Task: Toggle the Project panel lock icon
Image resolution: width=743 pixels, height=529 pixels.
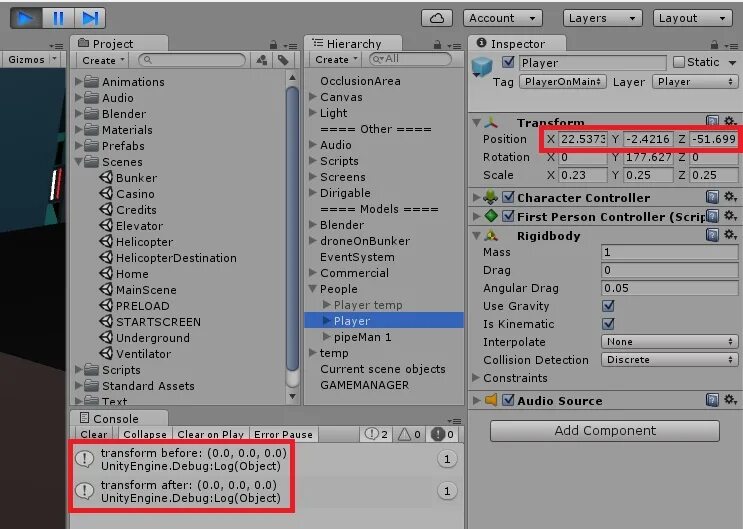Action: (273, 45)
